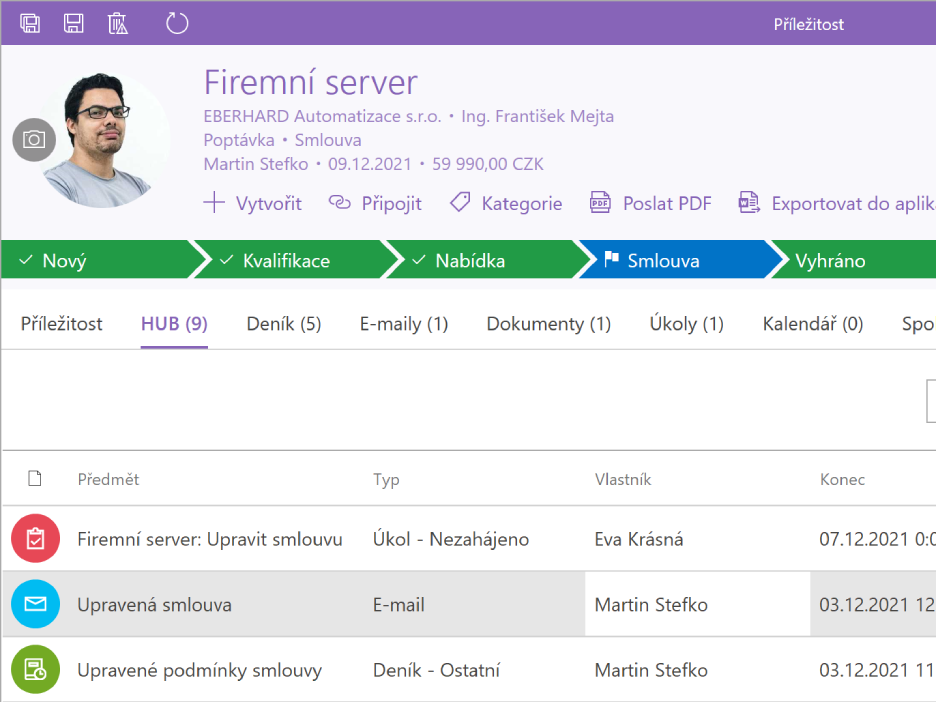Click the red task icon in first row
Screen dimensions: 936x702
point(35,538)
